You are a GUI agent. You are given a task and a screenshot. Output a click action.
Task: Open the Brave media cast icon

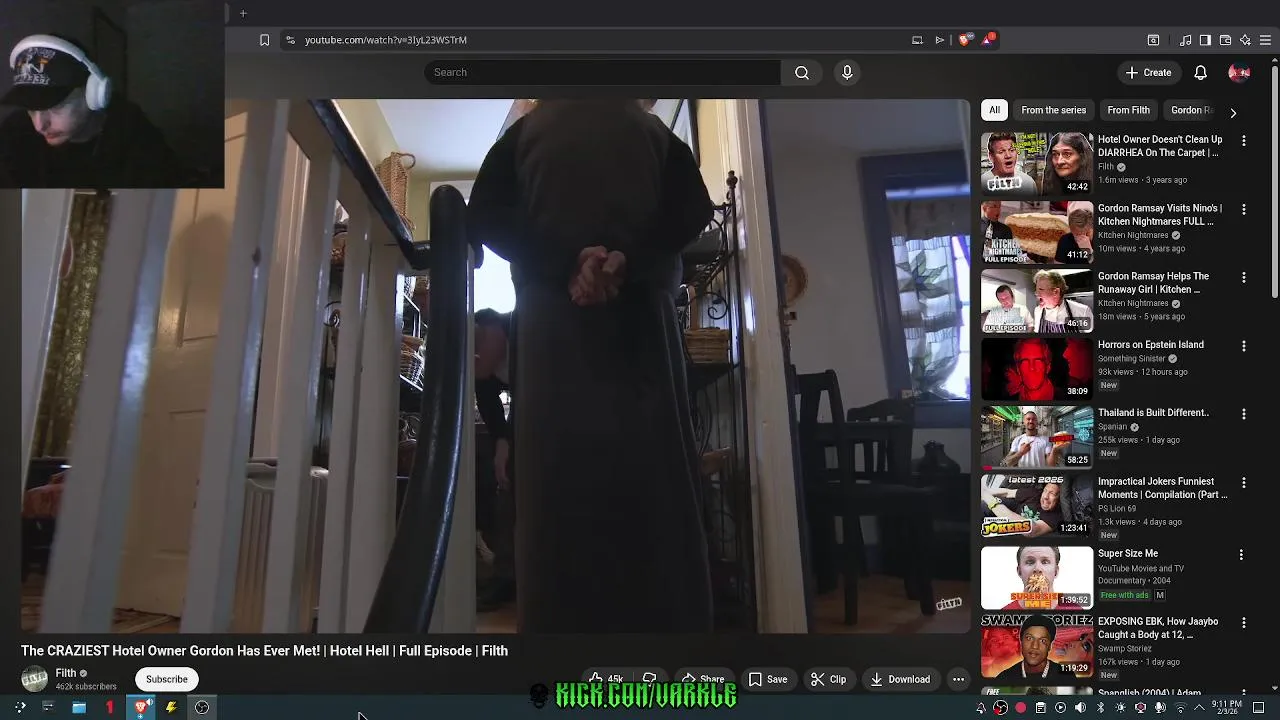(x=917, y=40)
